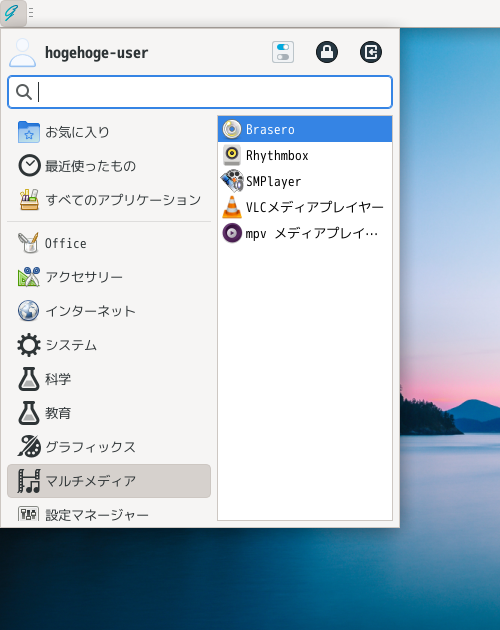Image resolution: width=500 pixels, height=630 pixels.
Task: Focus the application search field
Action: tap(200, 92)
